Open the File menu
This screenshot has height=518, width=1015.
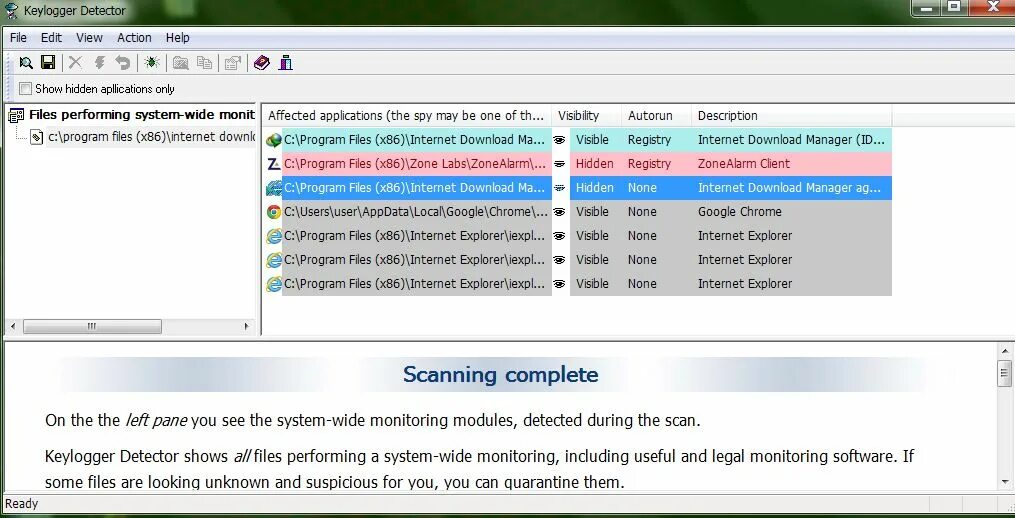tap(18, 38)
